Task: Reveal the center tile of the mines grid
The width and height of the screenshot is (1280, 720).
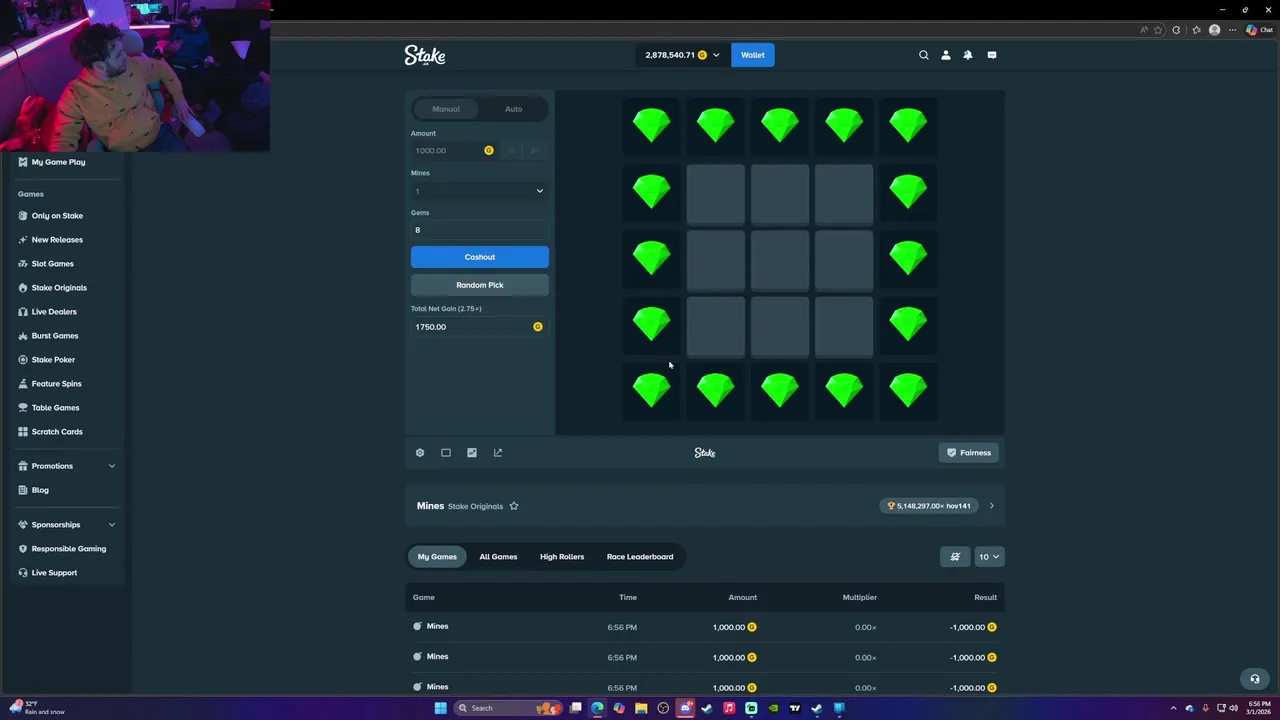Action: (780, 261)
